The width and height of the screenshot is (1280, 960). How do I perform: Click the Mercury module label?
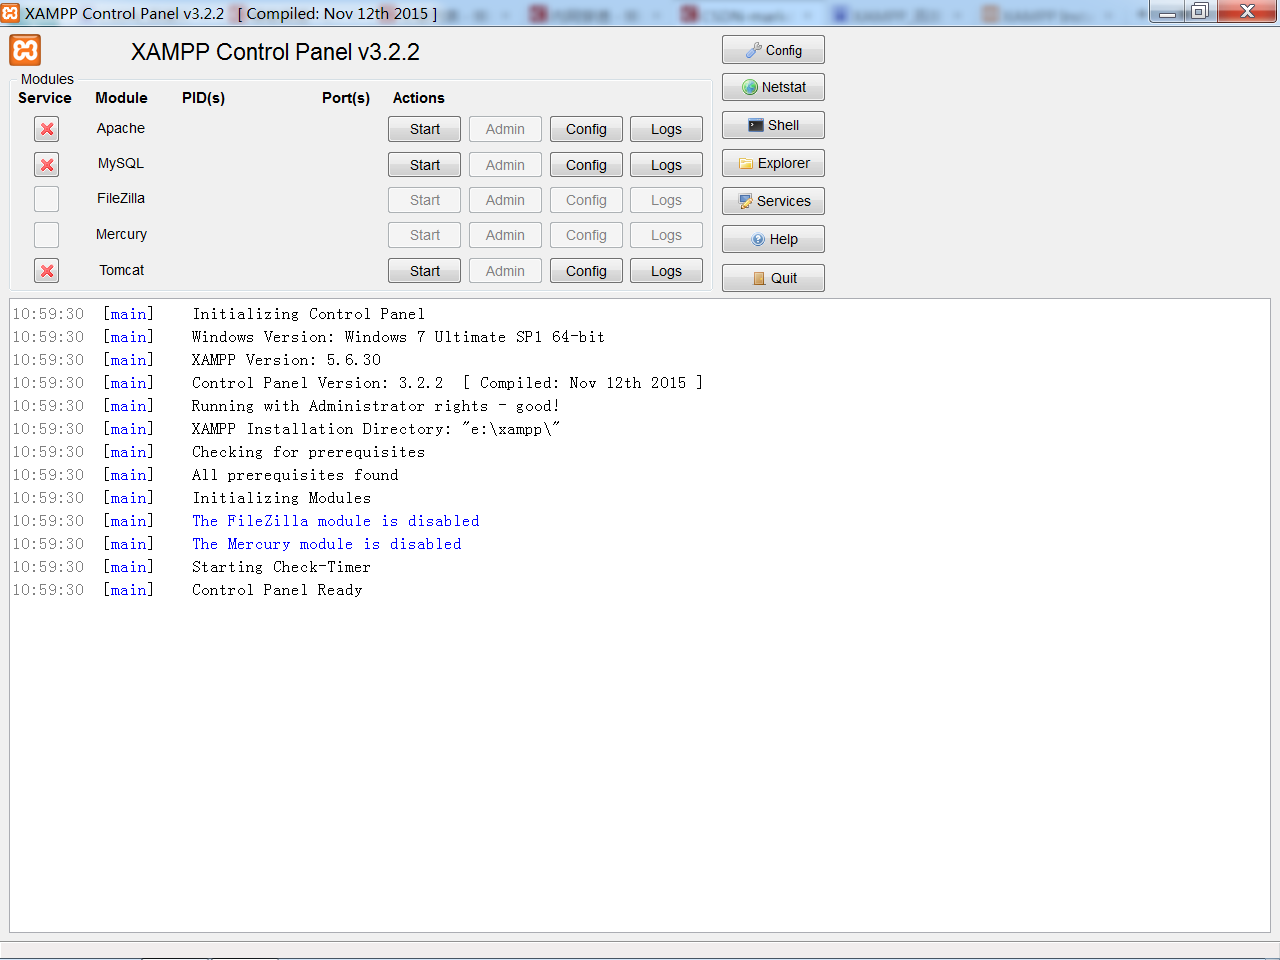121,234
